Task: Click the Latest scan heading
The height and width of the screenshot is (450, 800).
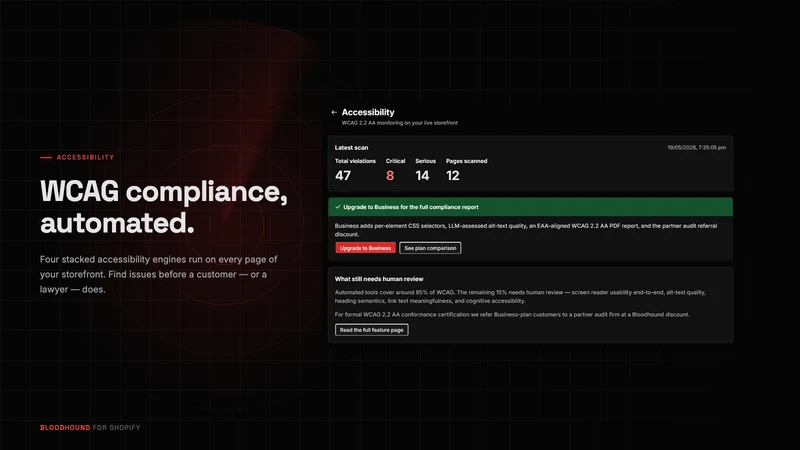Action: (351, 147)
